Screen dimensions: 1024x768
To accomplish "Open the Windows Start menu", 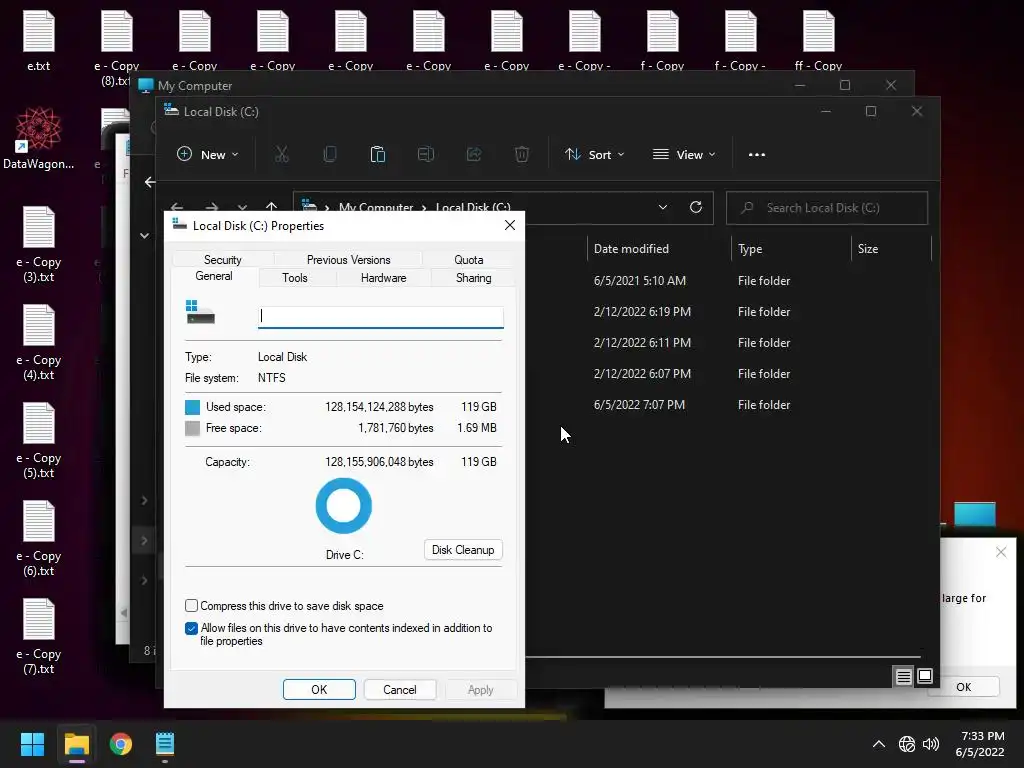I will coord(32,744).
